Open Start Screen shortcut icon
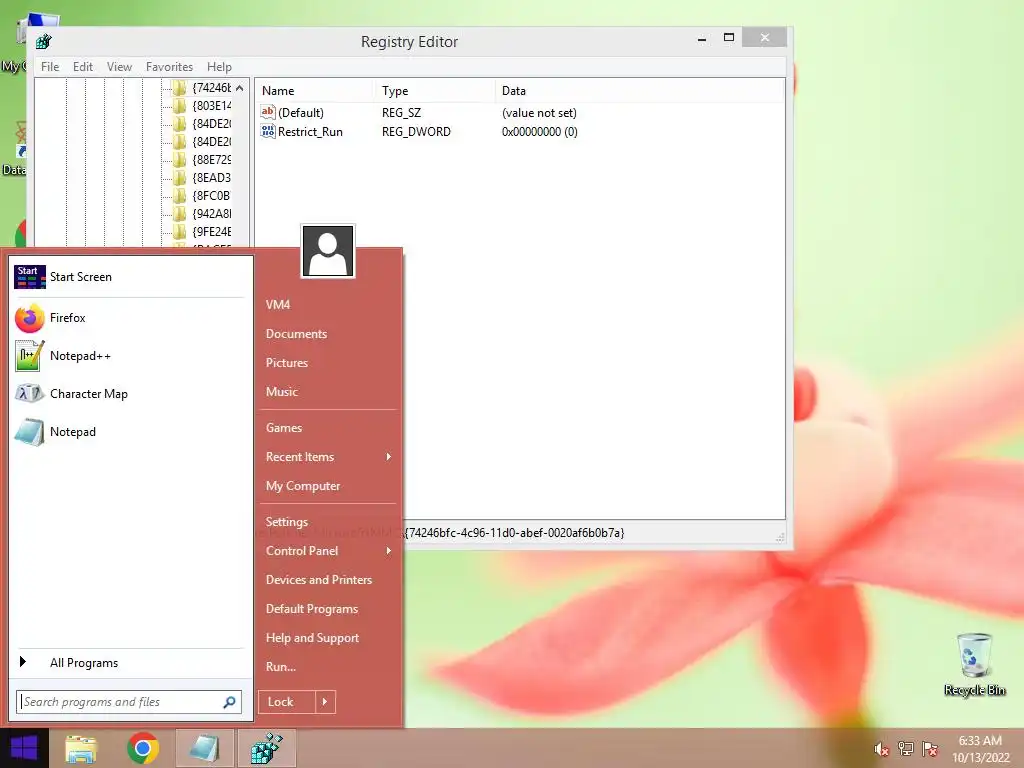The image size is (1024, 768). coord(30,277)
